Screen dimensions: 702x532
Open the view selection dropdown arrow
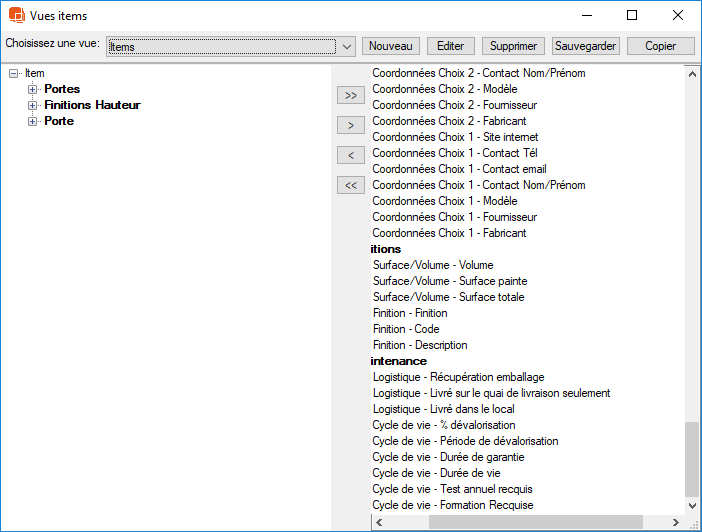point(346,47)
